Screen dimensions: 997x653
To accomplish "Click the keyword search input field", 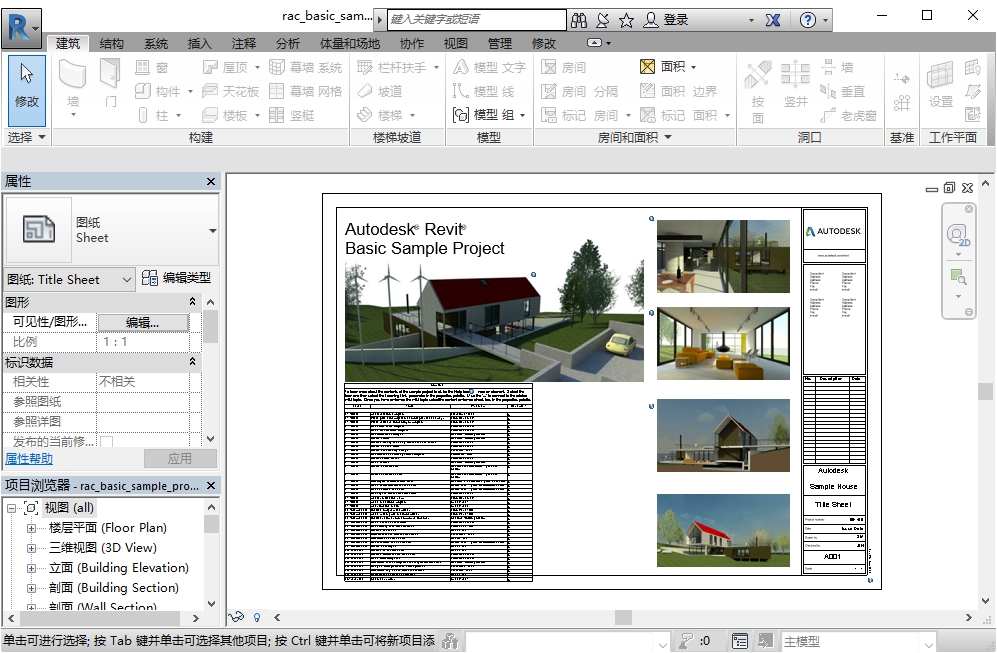I will [476, 20].
